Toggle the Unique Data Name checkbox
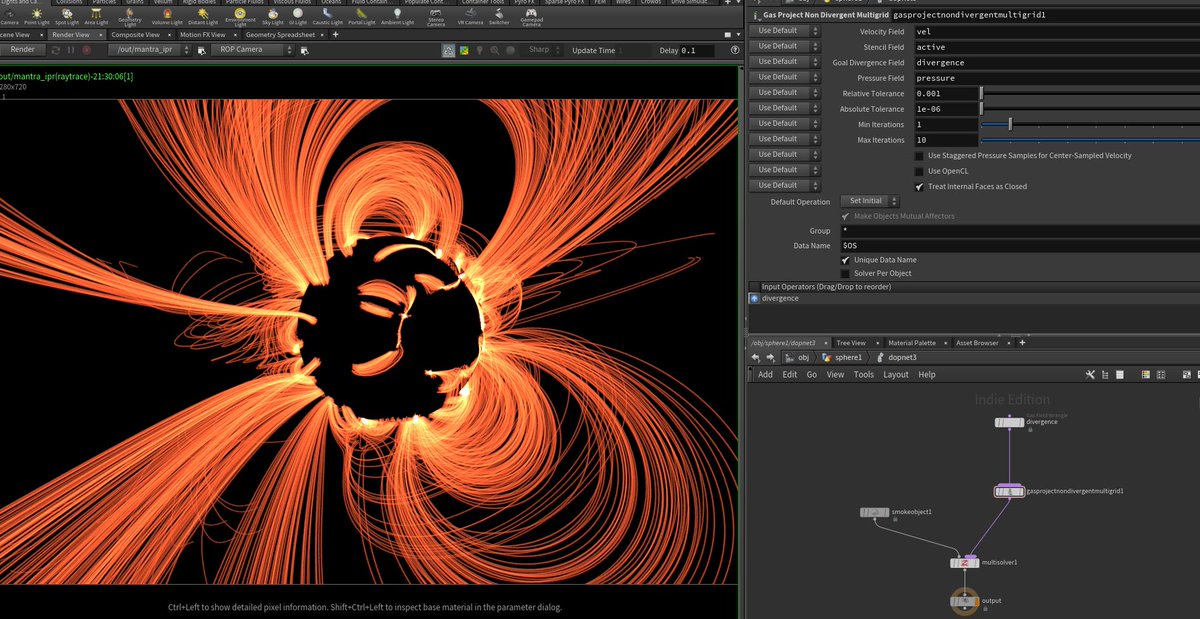 point(845,260)
